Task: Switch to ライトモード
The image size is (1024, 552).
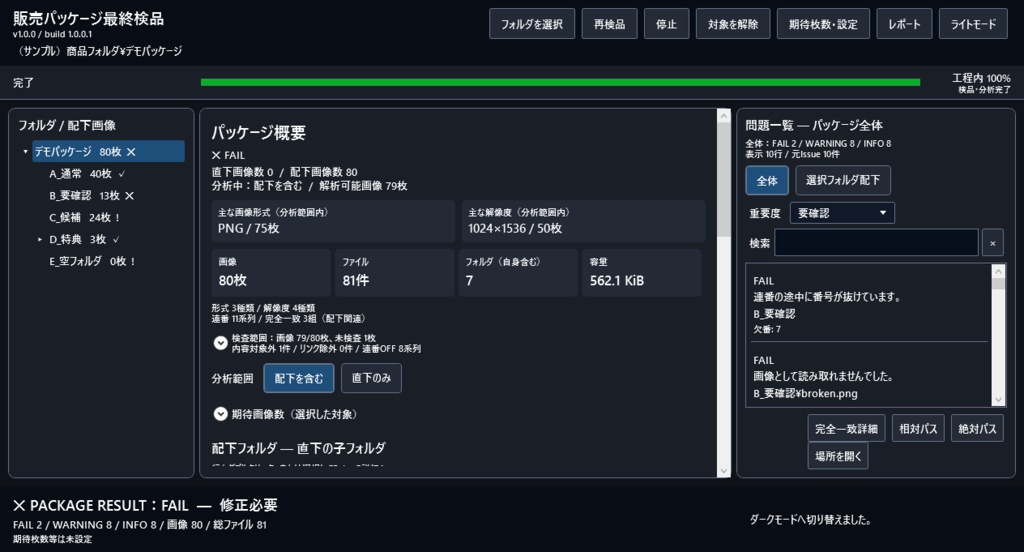Action: click(973, 24)
